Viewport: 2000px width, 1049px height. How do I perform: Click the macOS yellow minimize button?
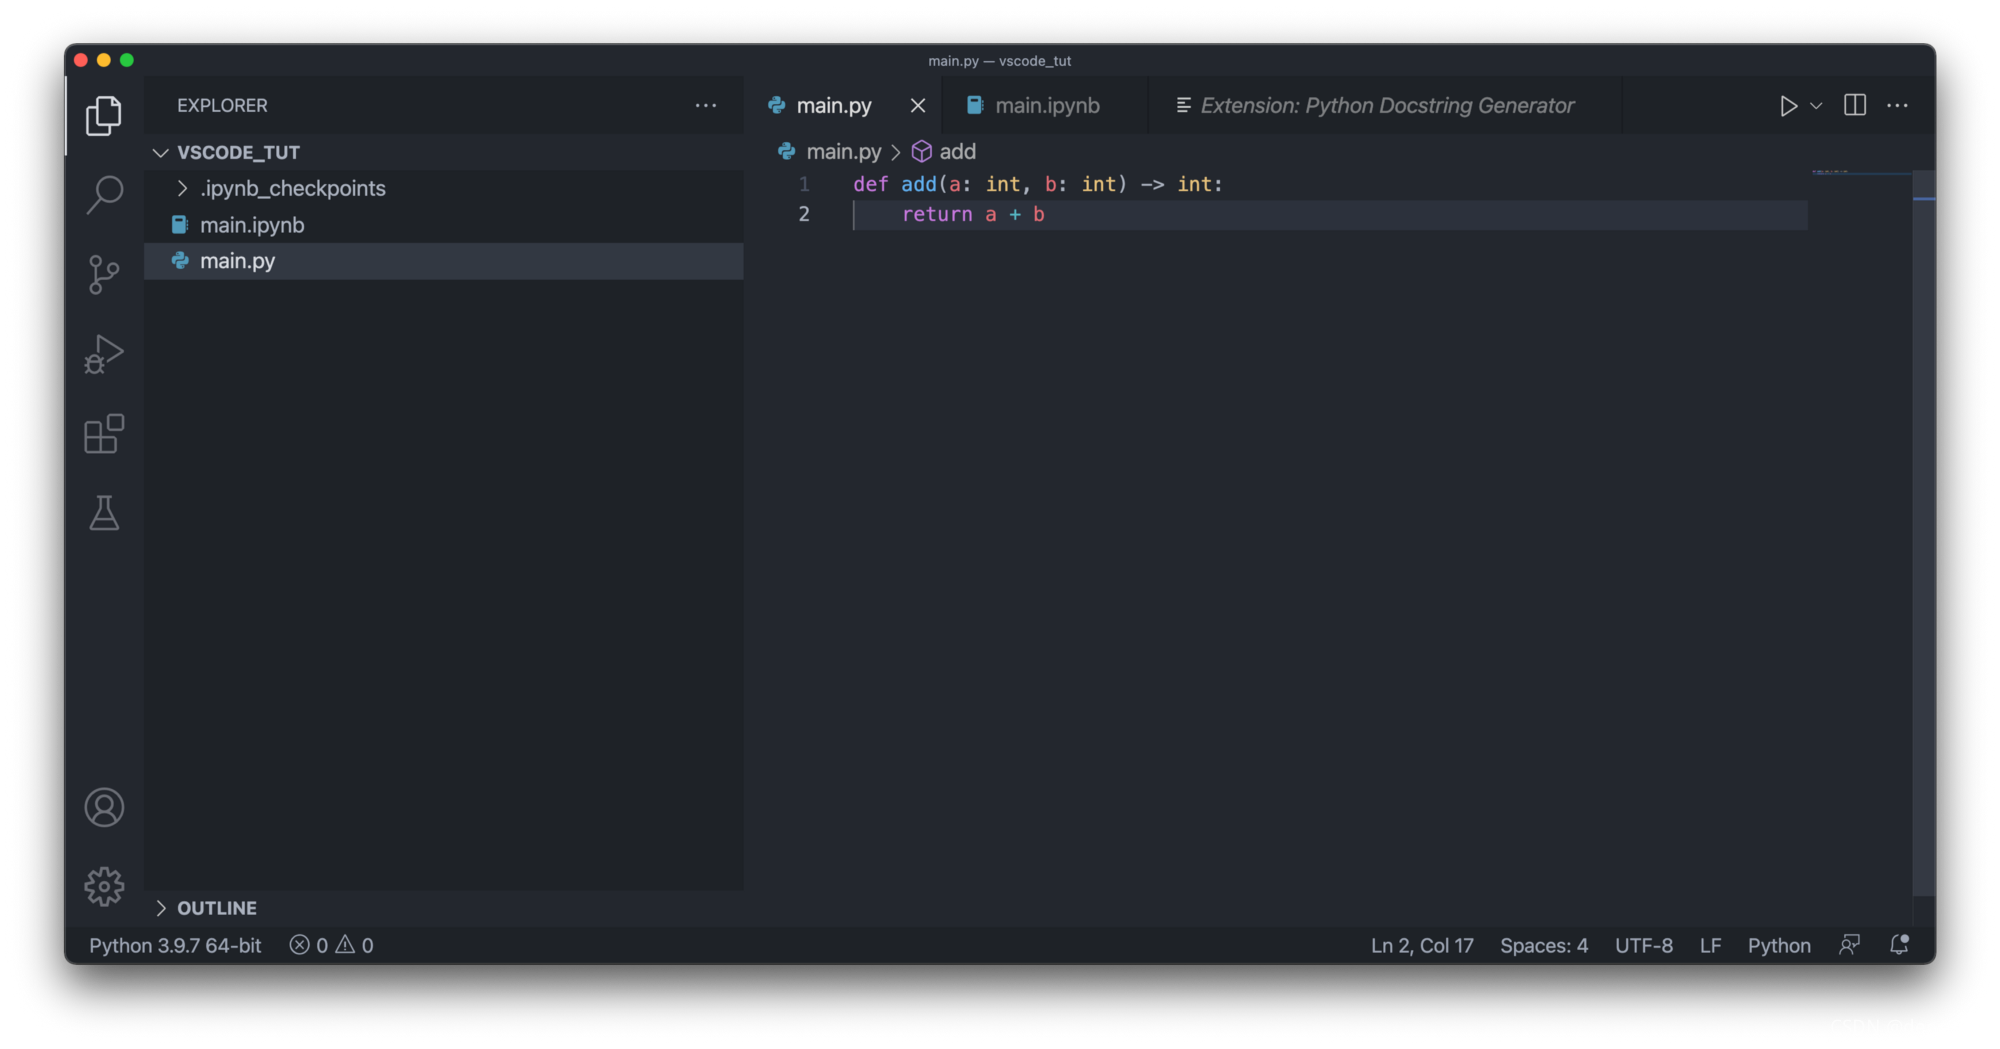point(104,60)
